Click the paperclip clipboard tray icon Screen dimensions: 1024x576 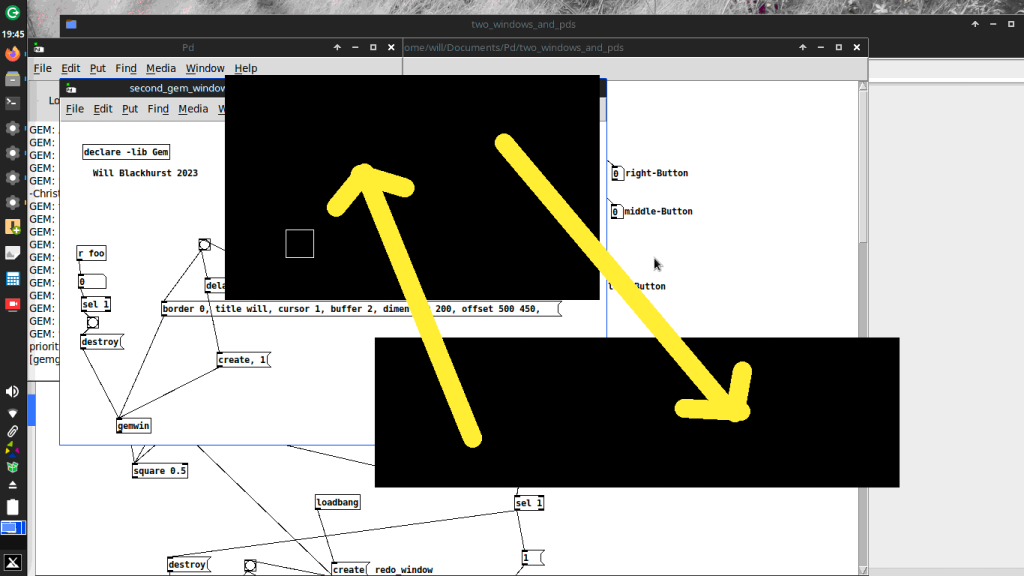12,431
